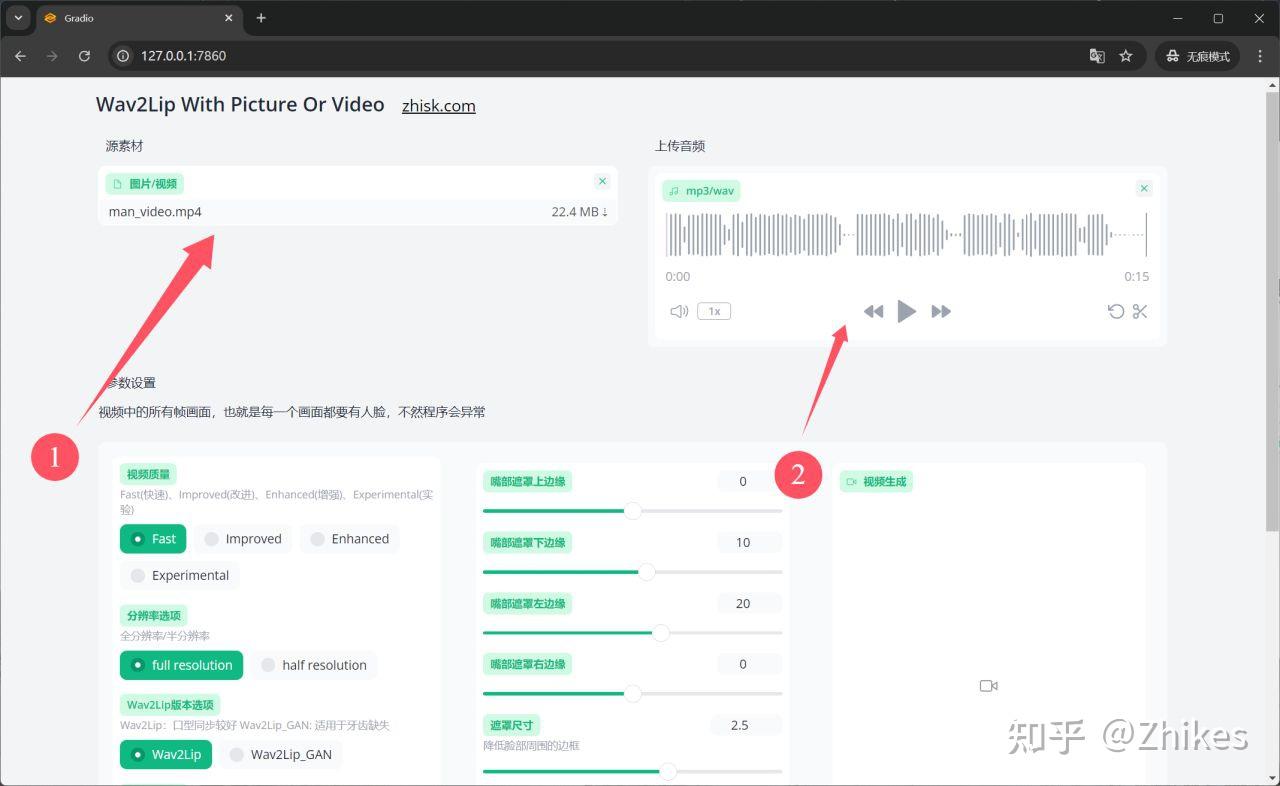Select the Experimental video quality option
1280x786 pixels.
[x=180, y=575]
